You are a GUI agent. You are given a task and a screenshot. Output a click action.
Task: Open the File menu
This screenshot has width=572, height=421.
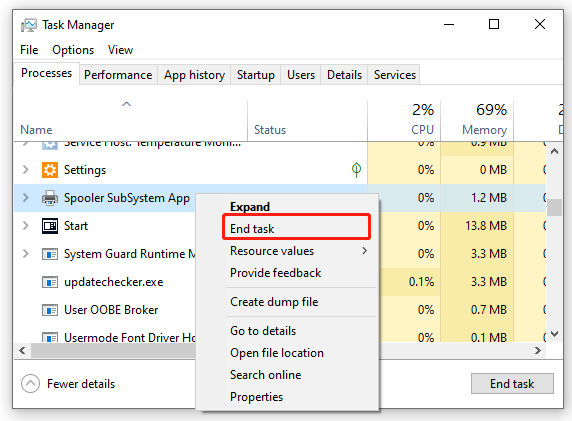pyautogui.click(x=29, y=50)
